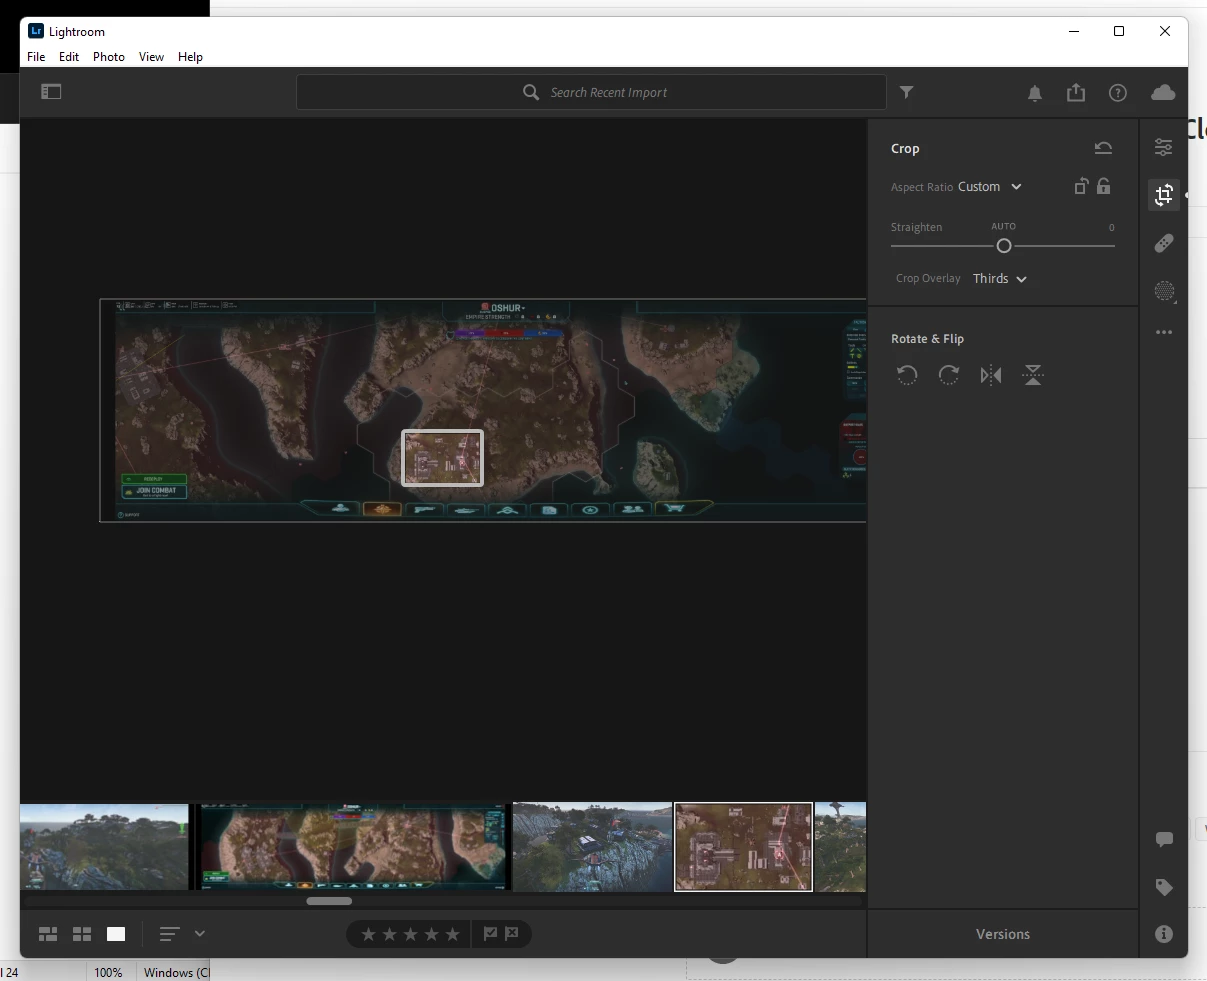Select the highlighted base filmstrip thumbnail

743,847
